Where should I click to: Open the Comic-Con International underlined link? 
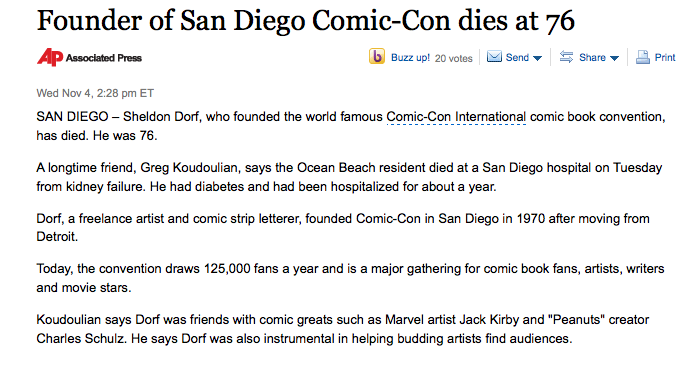(456, 117)
